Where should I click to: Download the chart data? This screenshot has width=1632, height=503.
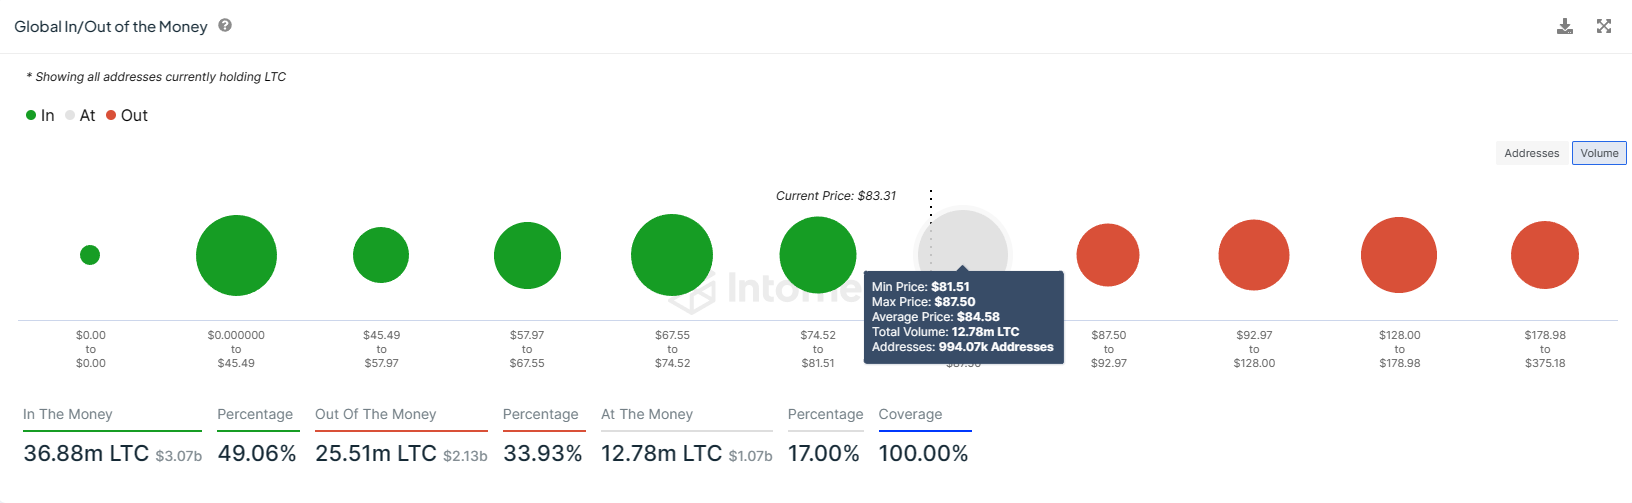tap(1565, 26)
